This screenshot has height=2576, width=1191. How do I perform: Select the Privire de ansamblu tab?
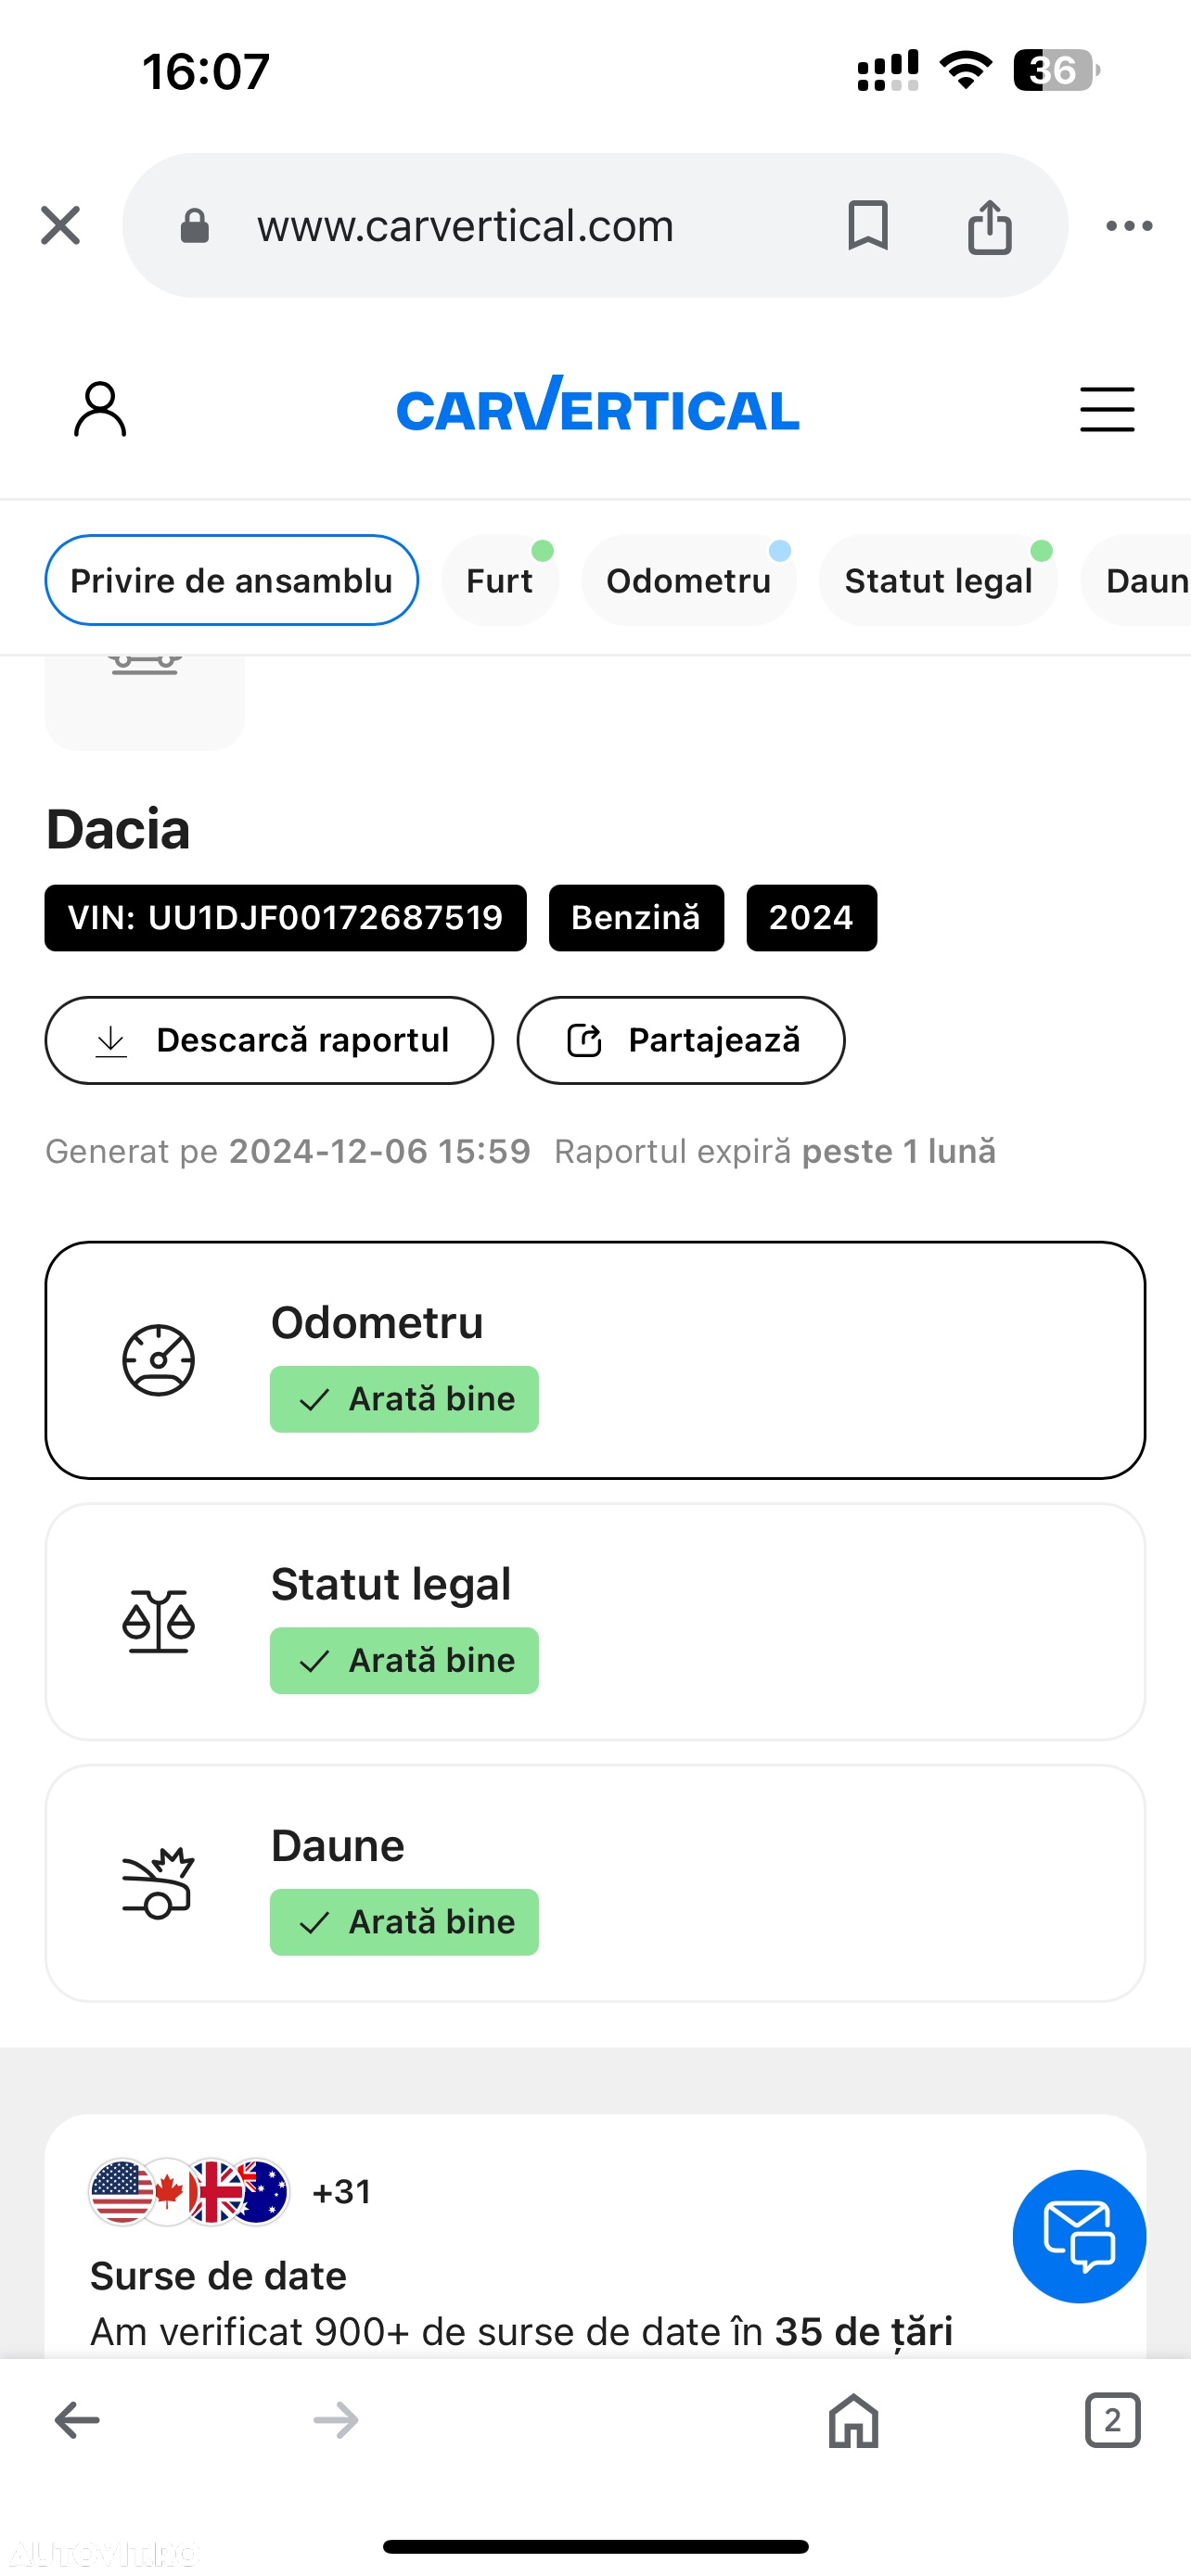231,580
